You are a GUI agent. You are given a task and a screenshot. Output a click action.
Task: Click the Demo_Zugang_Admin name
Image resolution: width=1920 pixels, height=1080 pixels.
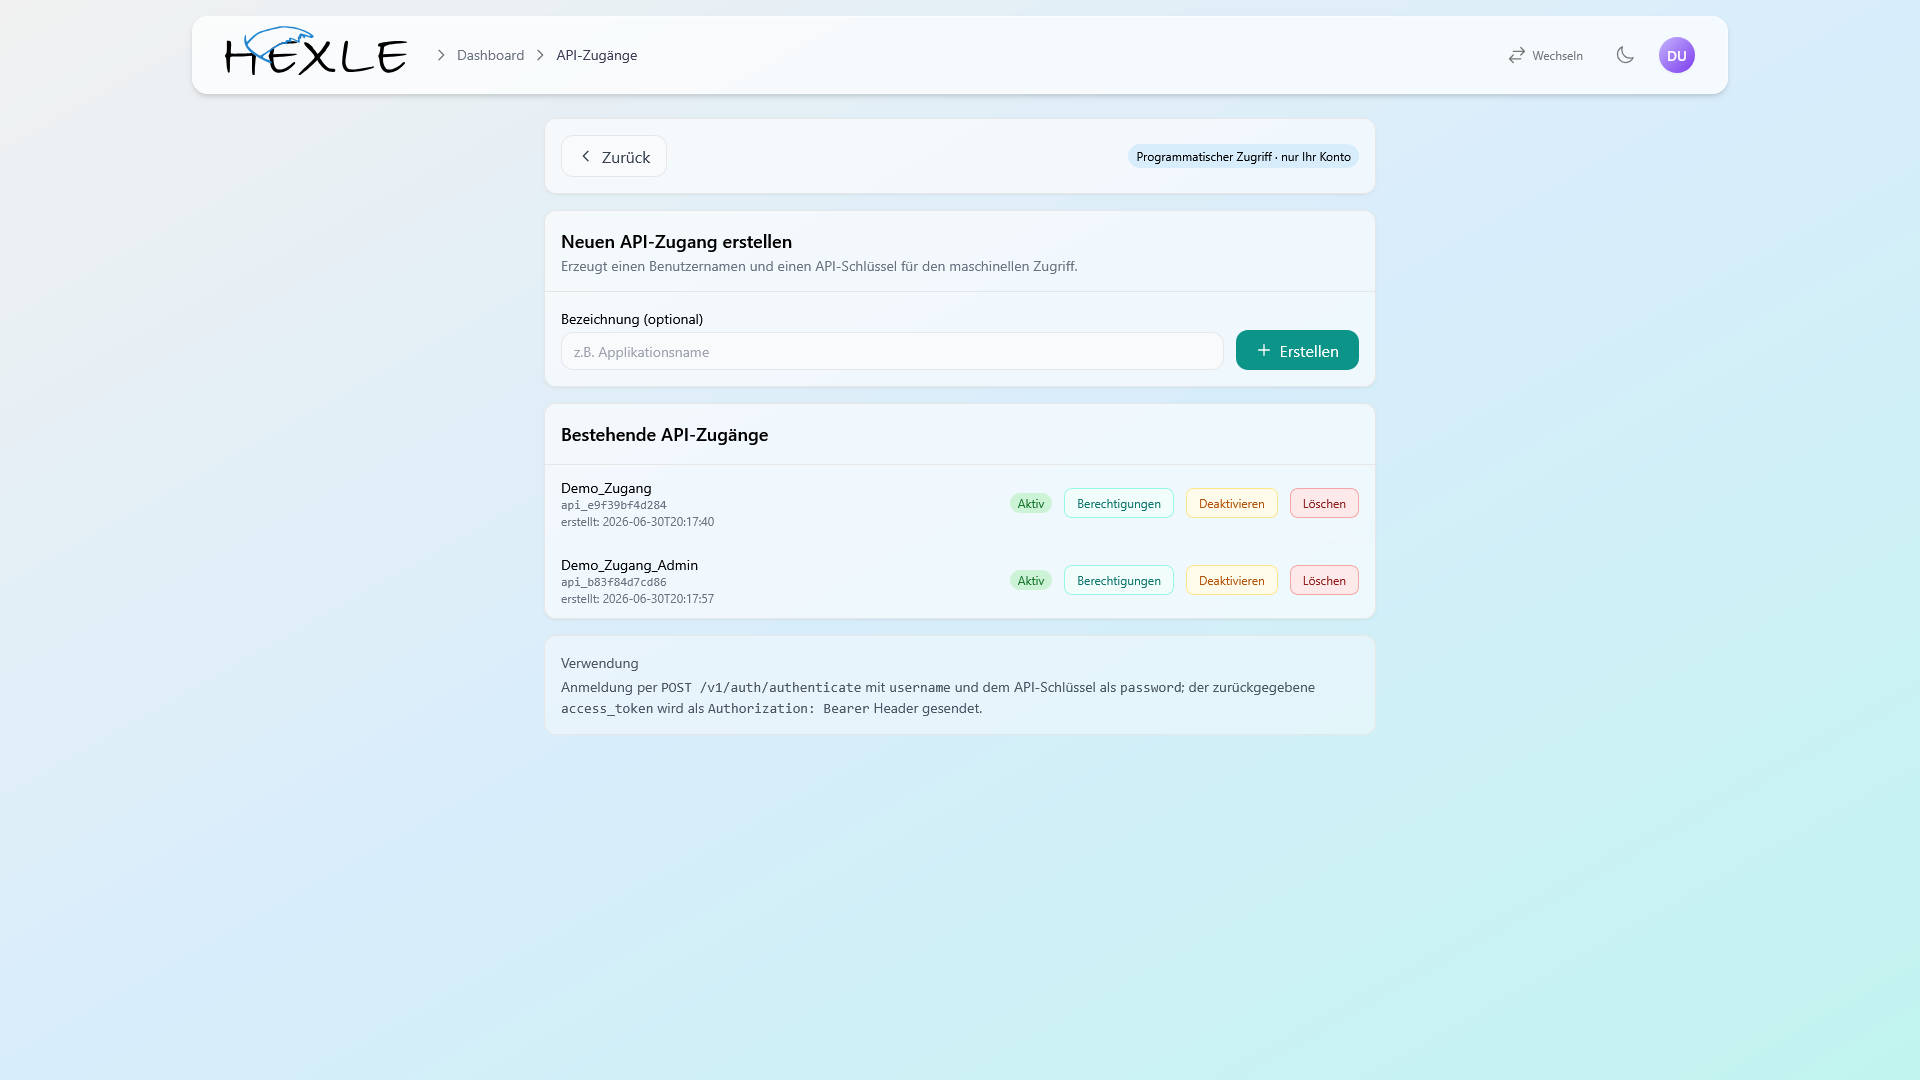tap(629, 565)
